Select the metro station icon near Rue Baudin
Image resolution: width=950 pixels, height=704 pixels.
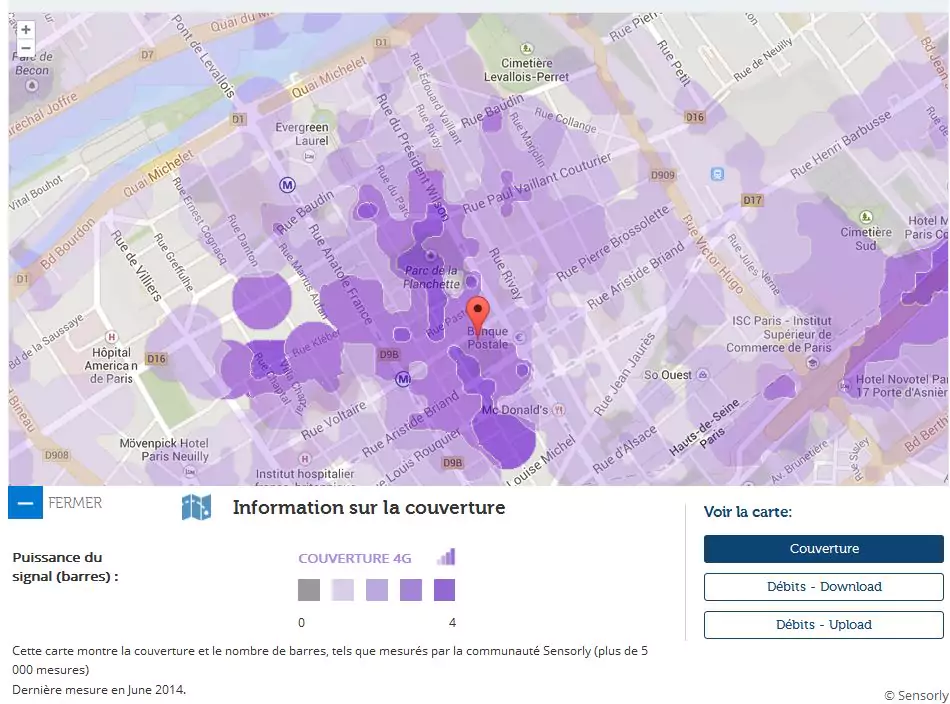(288, 185)
